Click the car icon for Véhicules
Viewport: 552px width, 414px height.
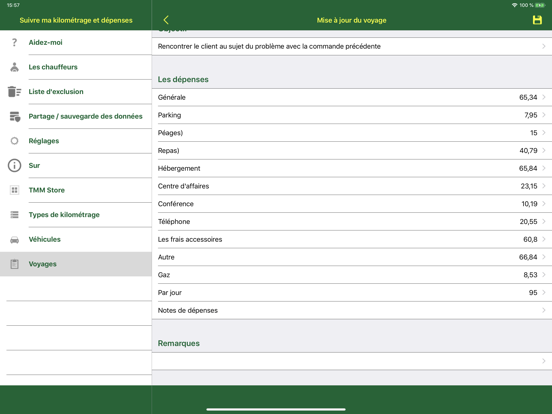pyautogui.click(x=14, y=240)
